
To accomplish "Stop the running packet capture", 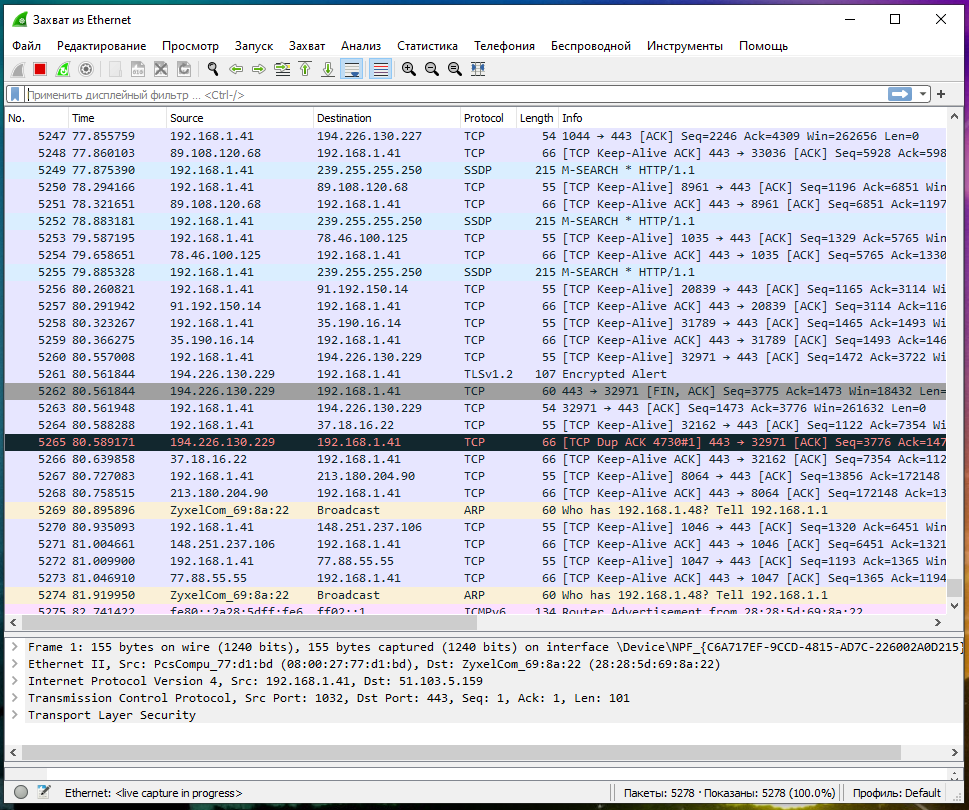I will click(x=40, y=69).
